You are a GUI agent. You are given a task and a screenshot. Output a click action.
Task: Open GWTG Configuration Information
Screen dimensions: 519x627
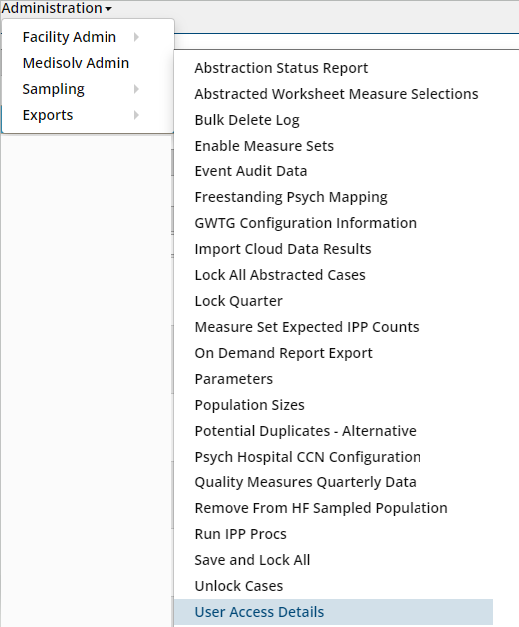pyautogui.click(x=305, y=223)
